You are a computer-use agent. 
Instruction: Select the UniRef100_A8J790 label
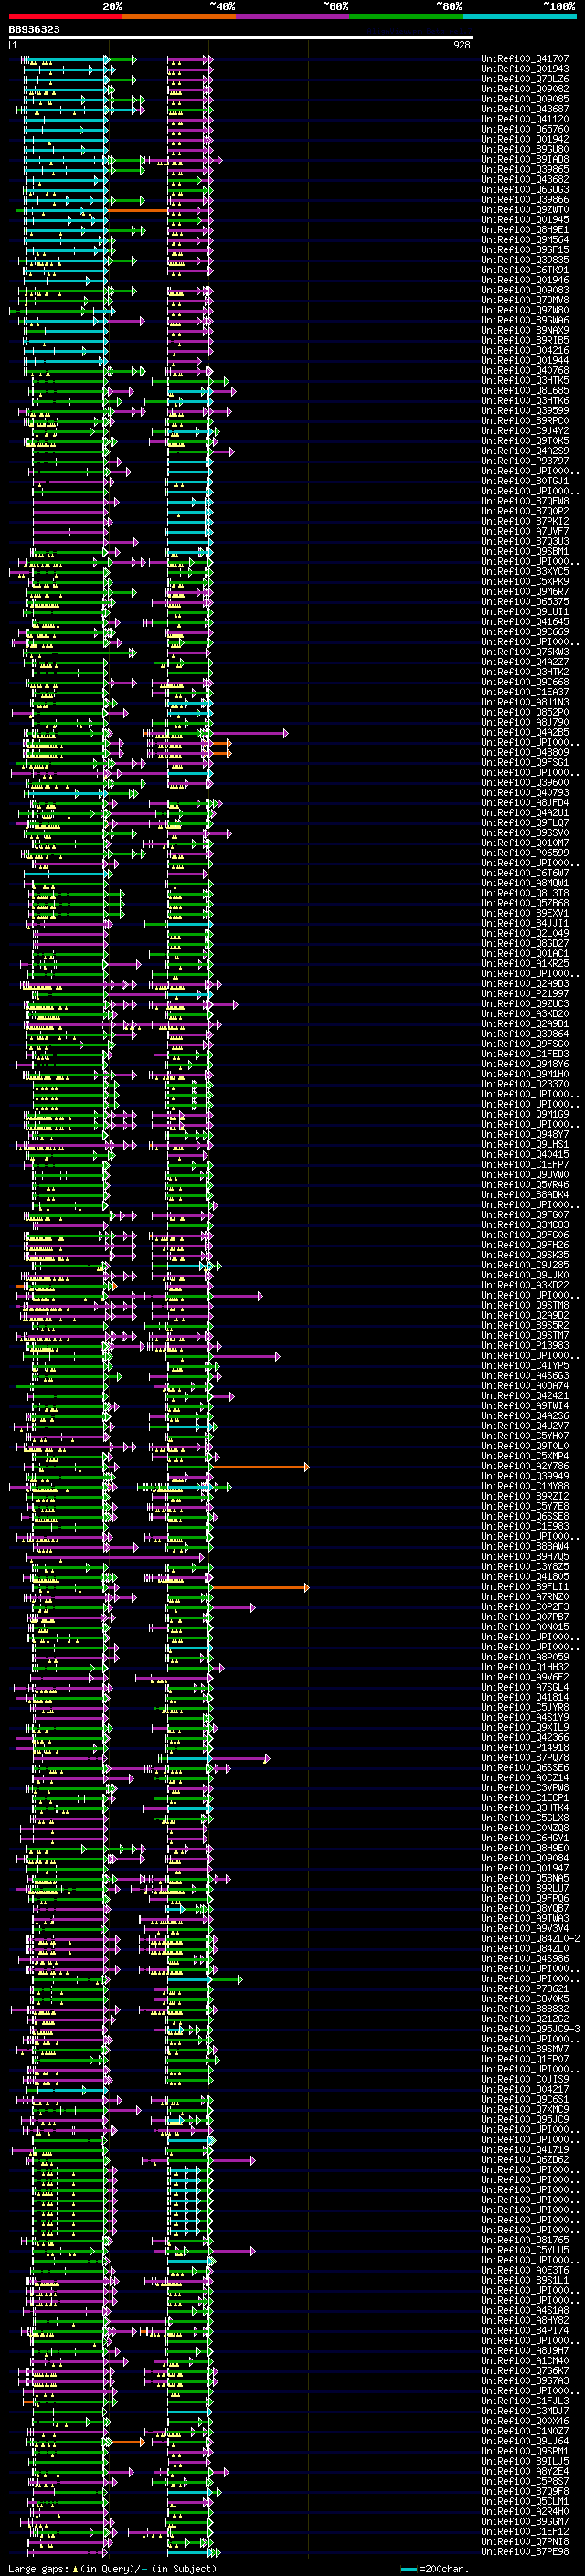(x=525, y=722)
